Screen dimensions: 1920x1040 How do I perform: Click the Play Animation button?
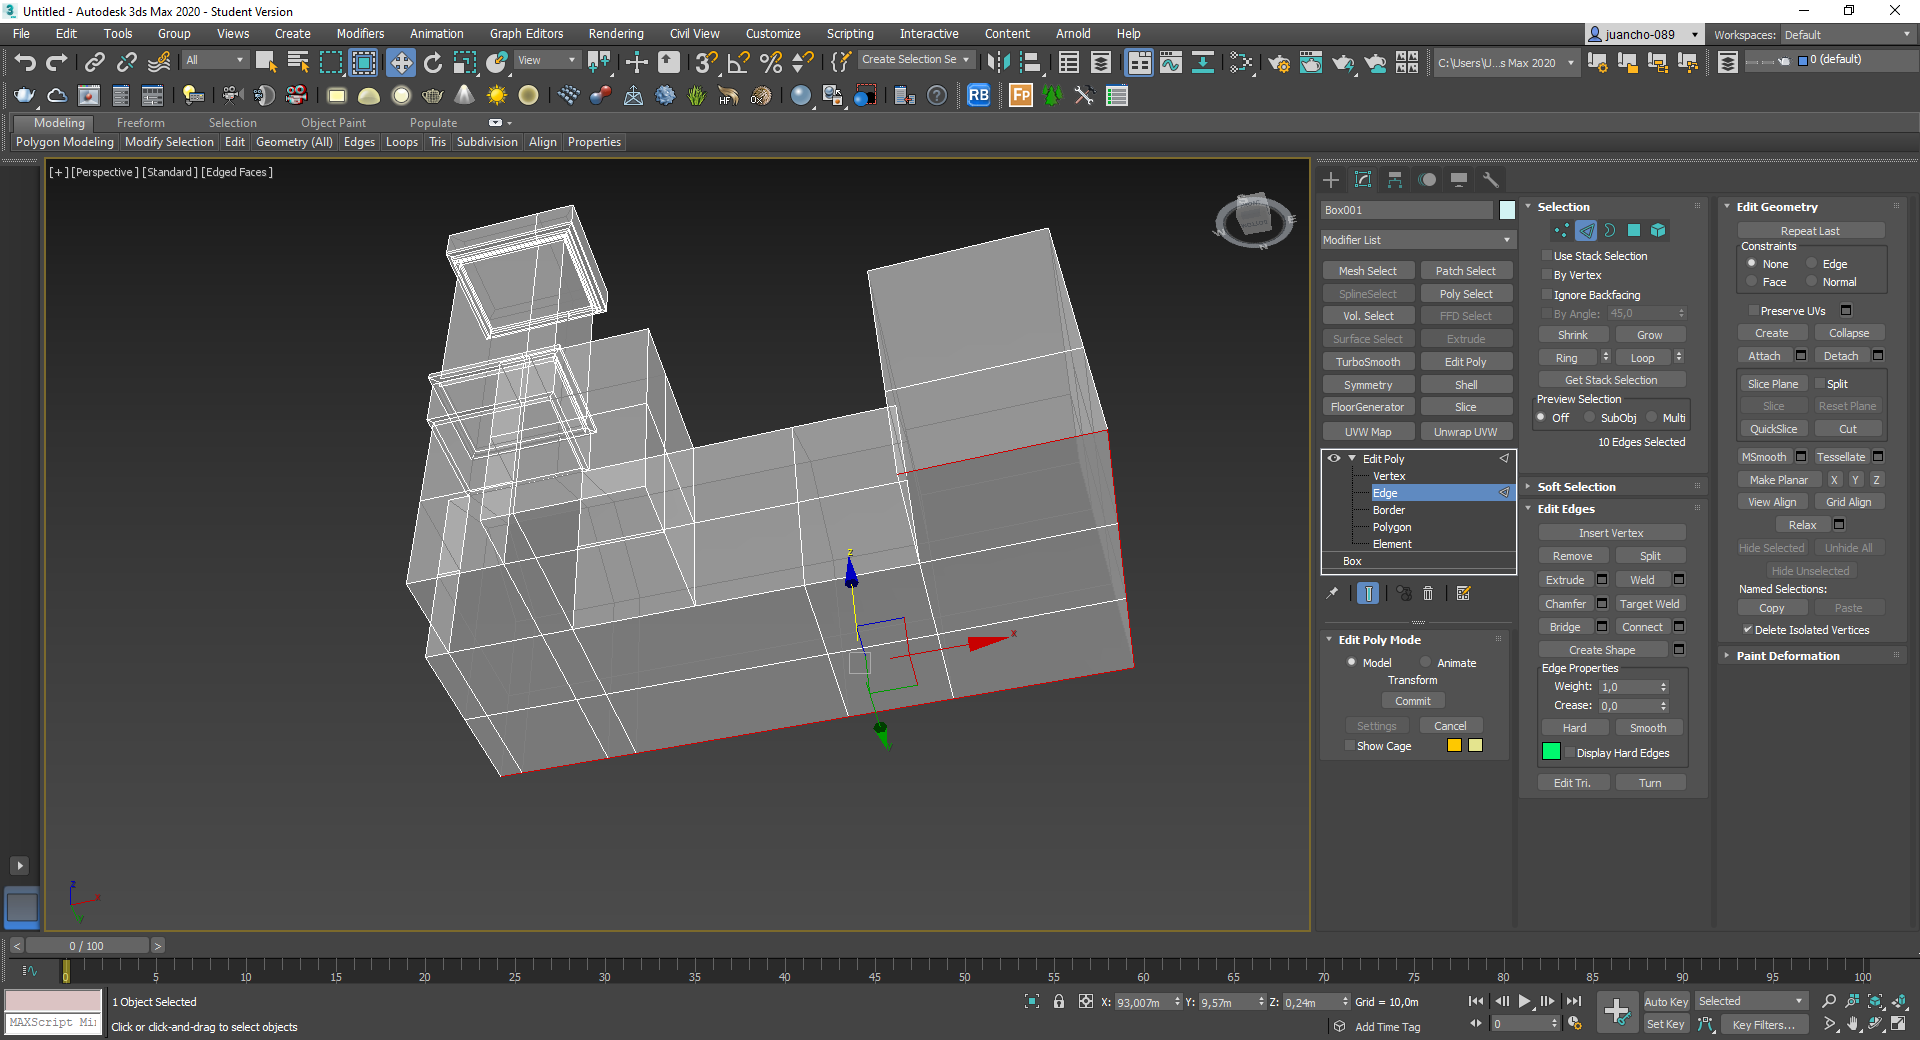point(1524,1001)
